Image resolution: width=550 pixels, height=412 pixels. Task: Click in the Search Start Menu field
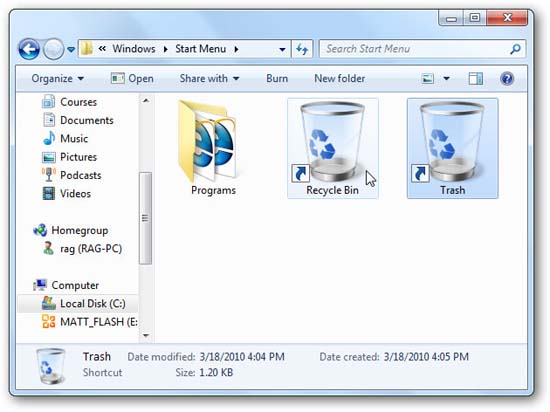[416, 49]
